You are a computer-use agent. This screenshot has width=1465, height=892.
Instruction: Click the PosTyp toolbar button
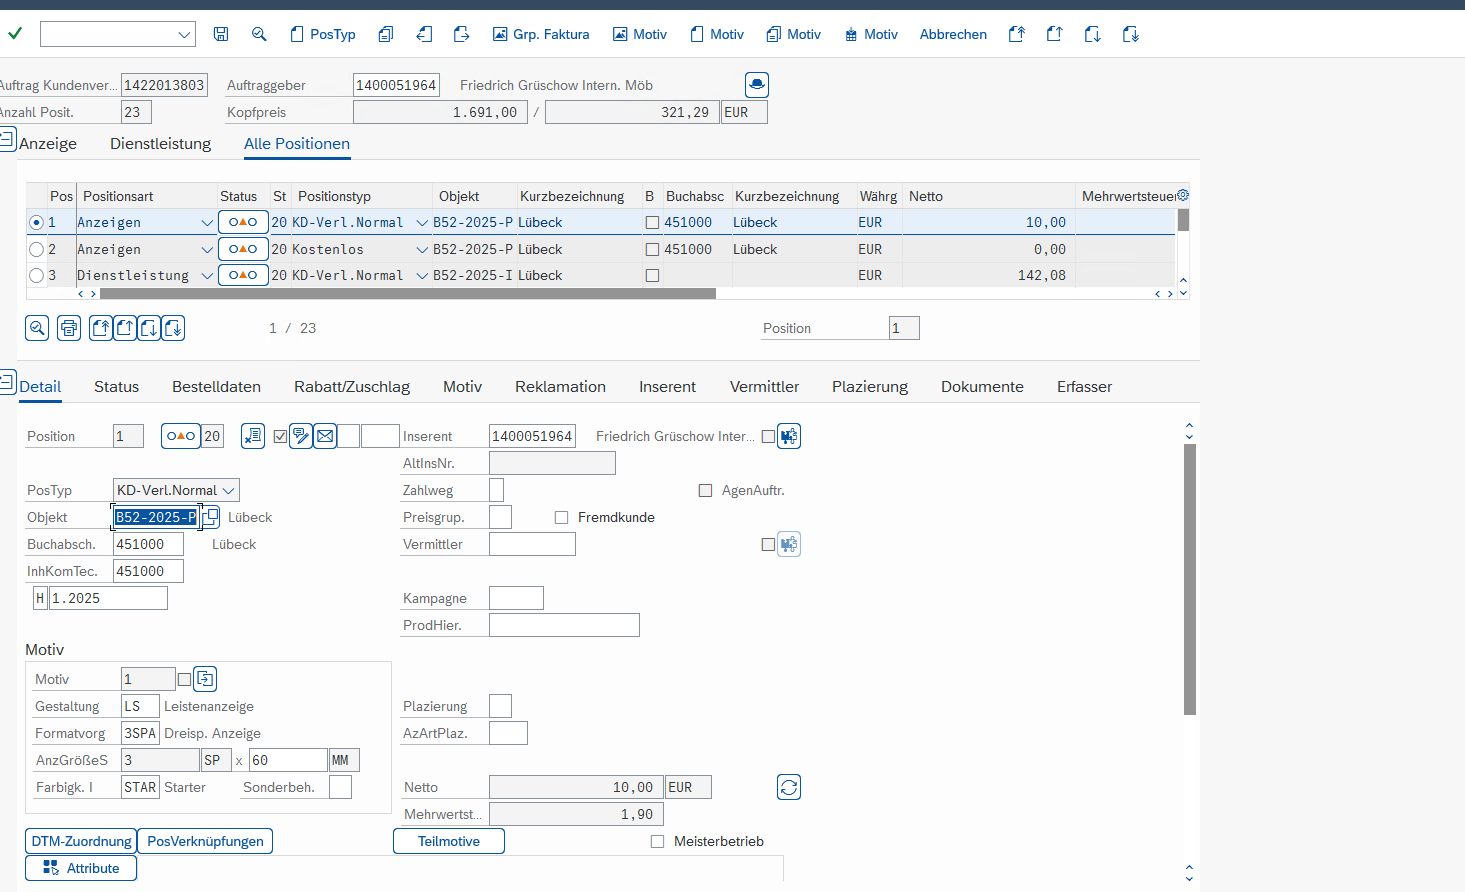click(323, 34)
